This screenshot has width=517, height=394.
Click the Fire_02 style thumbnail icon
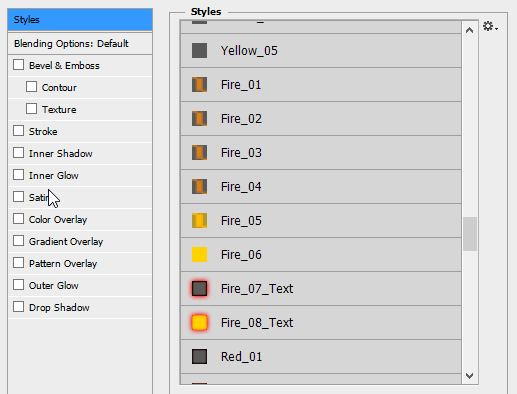point(199,118)
